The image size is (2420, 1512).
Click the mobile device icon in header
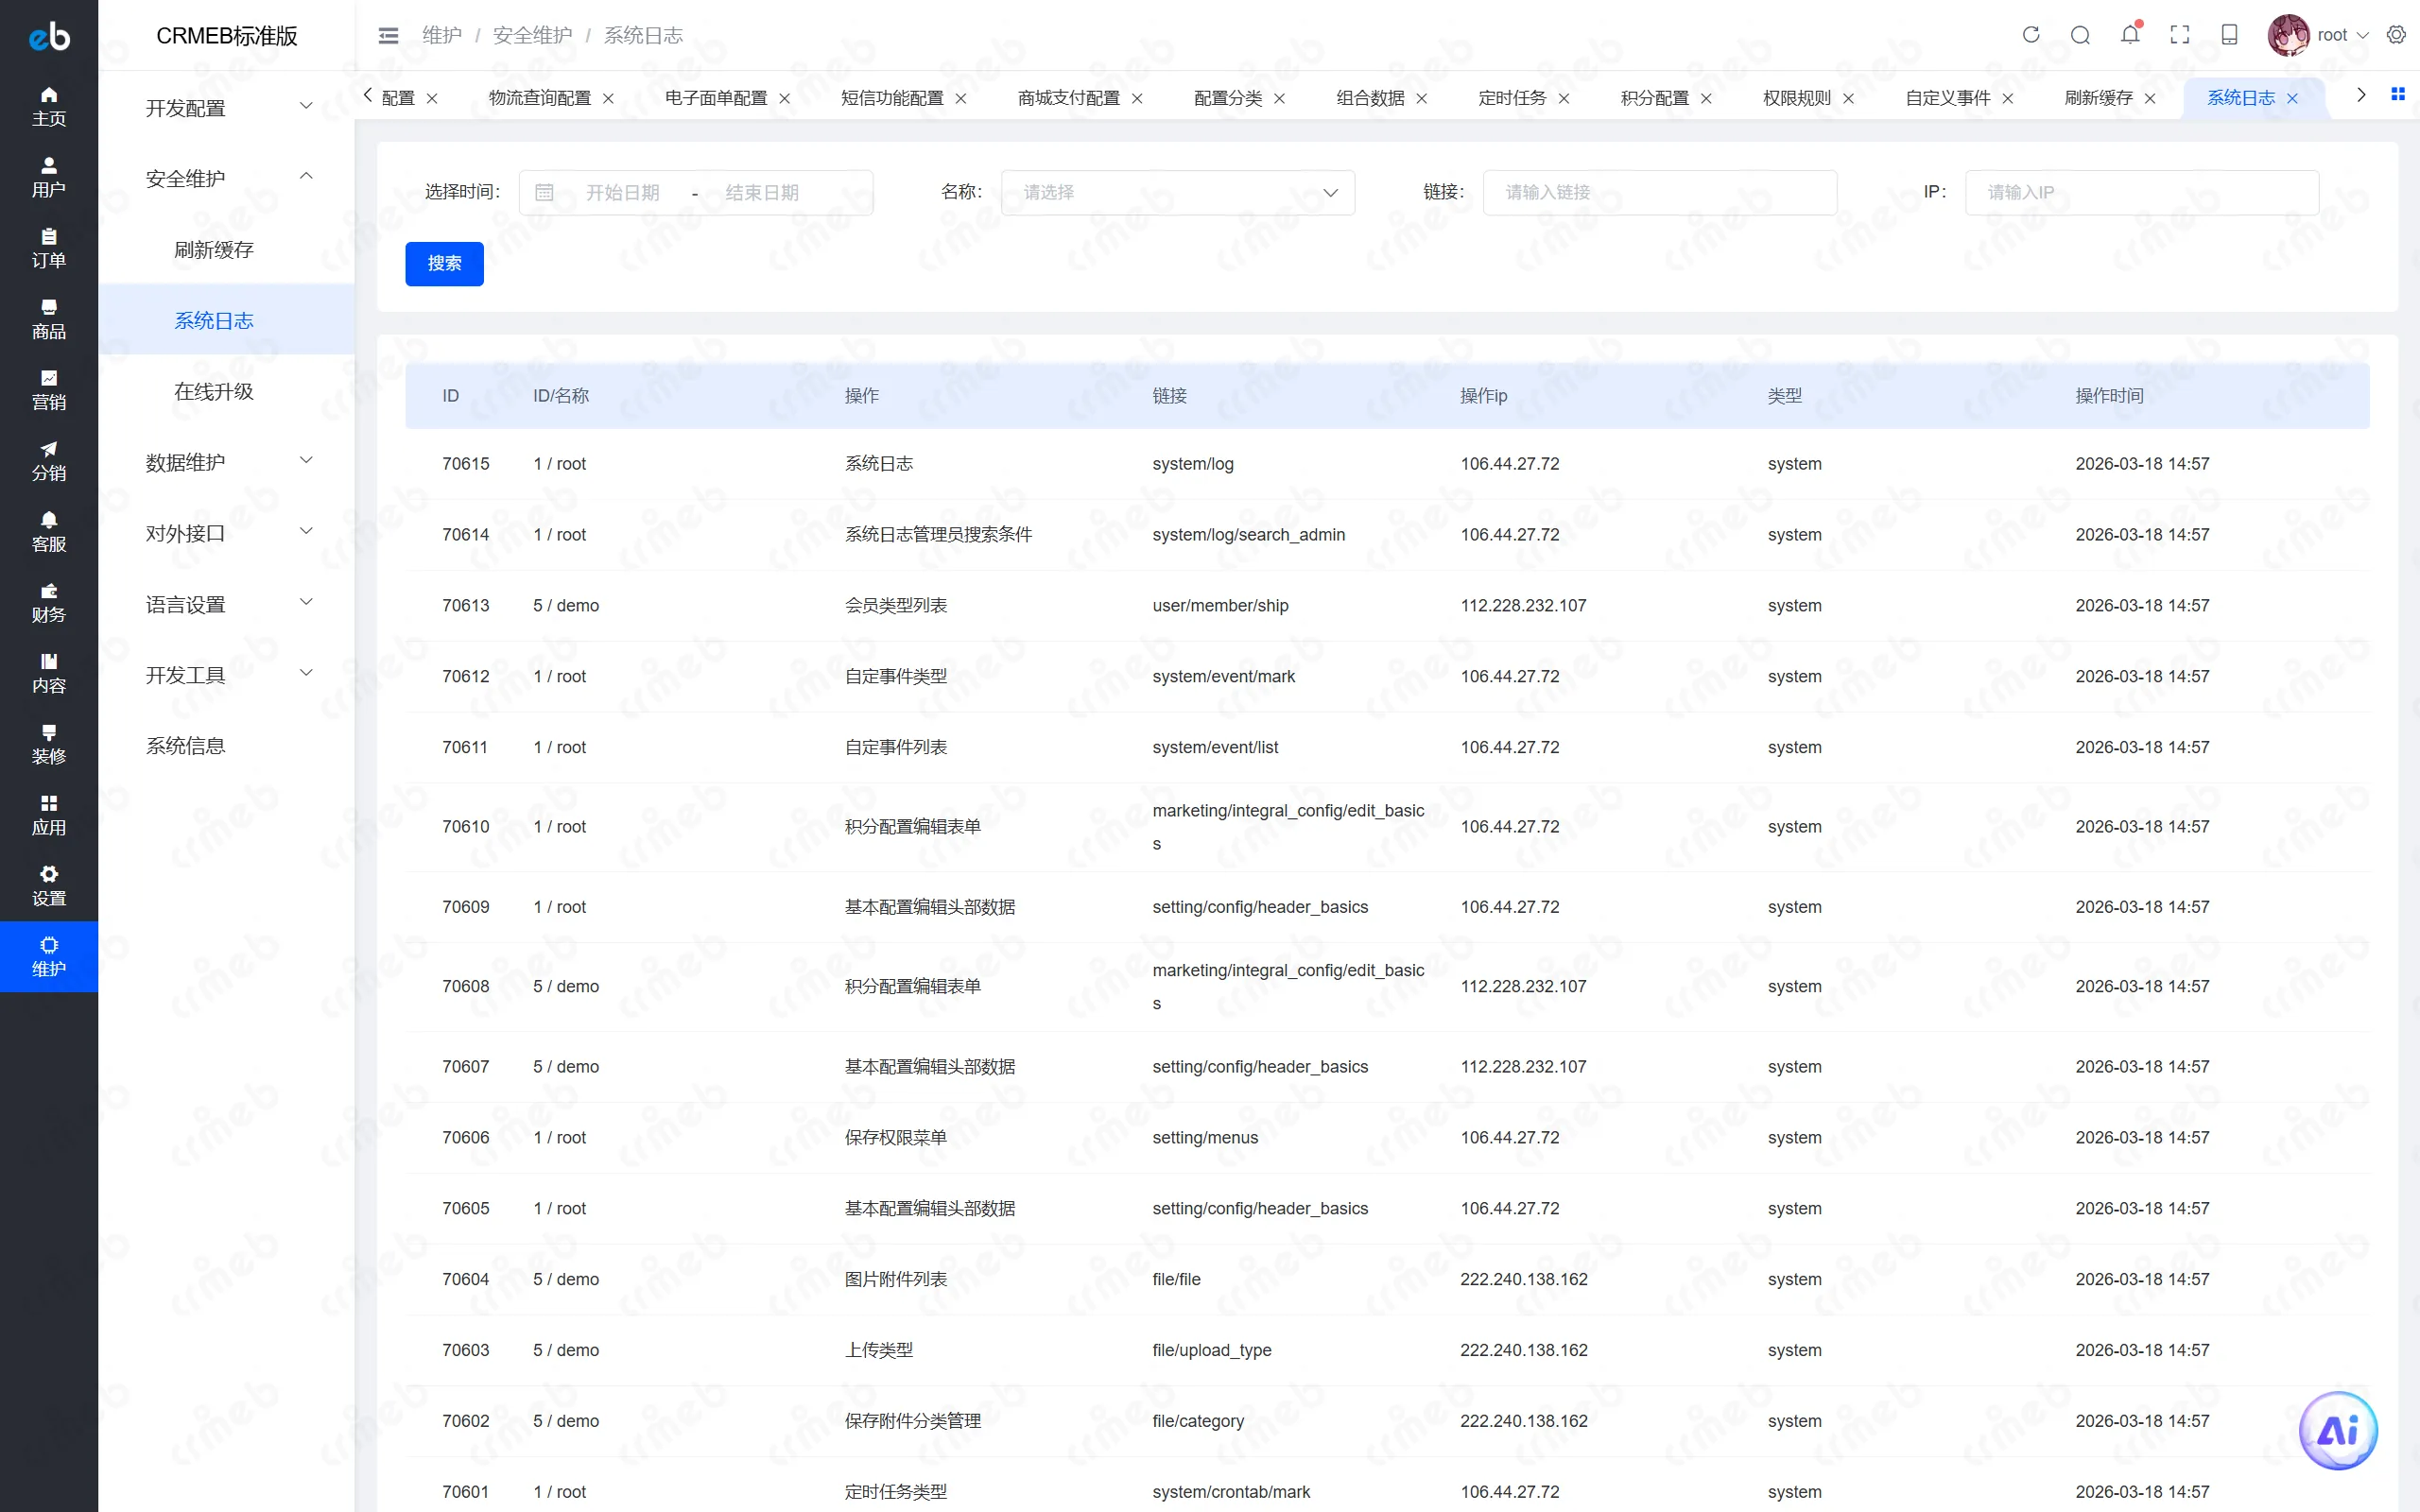(2229, 35)
